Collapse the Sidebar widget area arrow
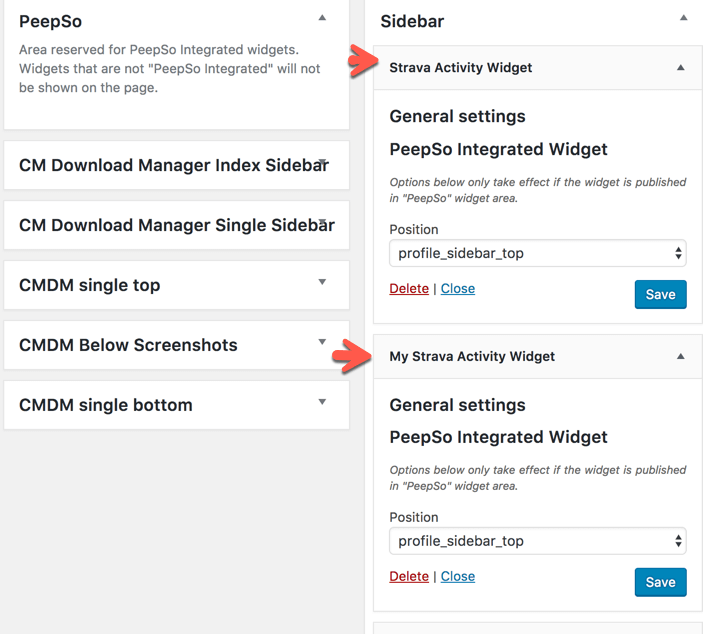Screen dimensions: 703x634 [683, 18]
